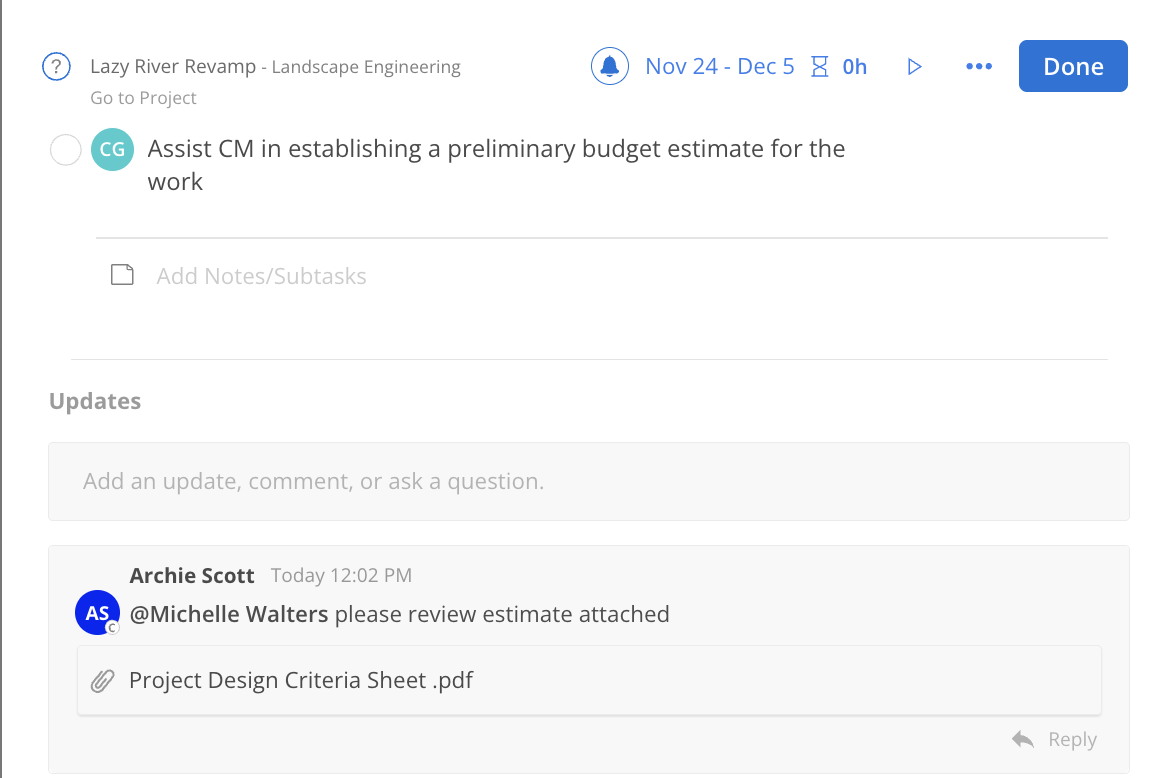
Task: Click the Go to Project link
Action: pyautogui.click(x=143, y=98)
